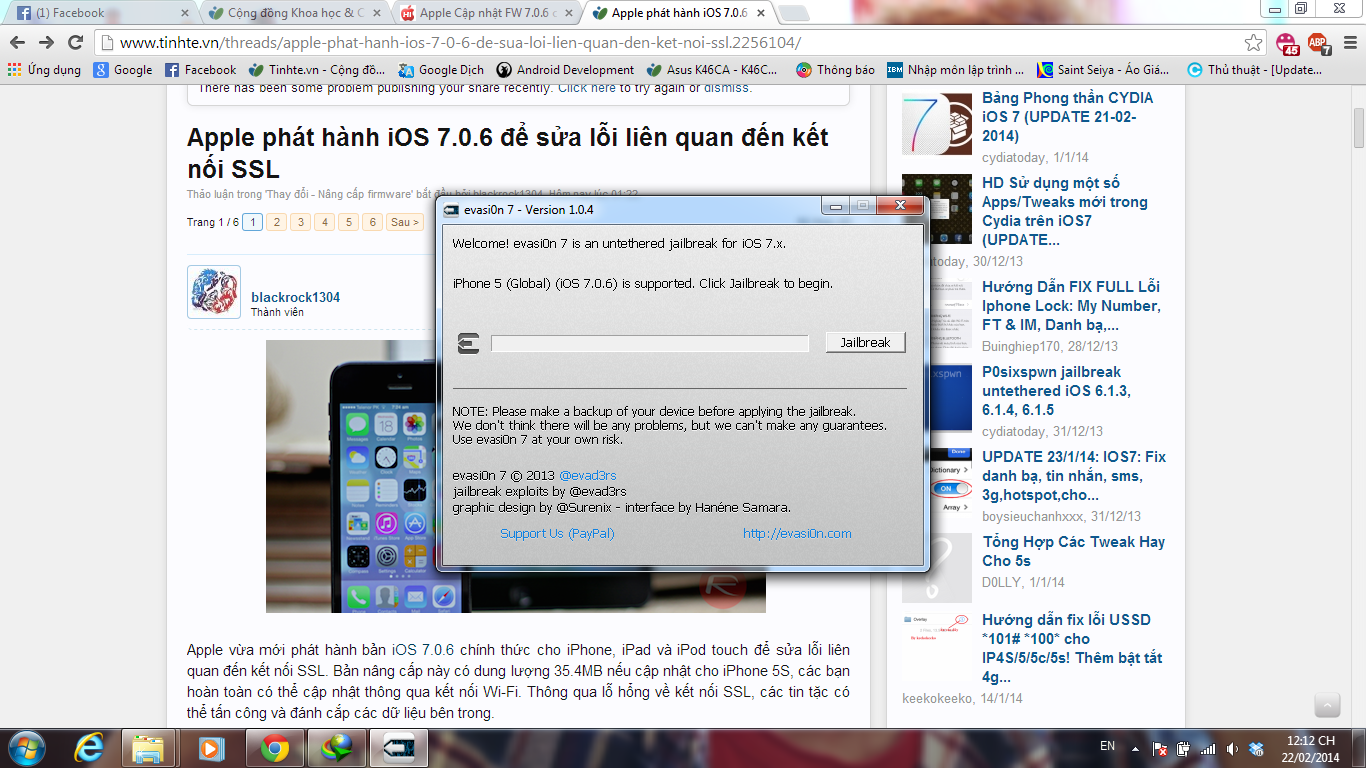Image resolution: width=1366 pixels, height=768 pixels.
Task: Go forward in Chrome
Action: point(46,42)
